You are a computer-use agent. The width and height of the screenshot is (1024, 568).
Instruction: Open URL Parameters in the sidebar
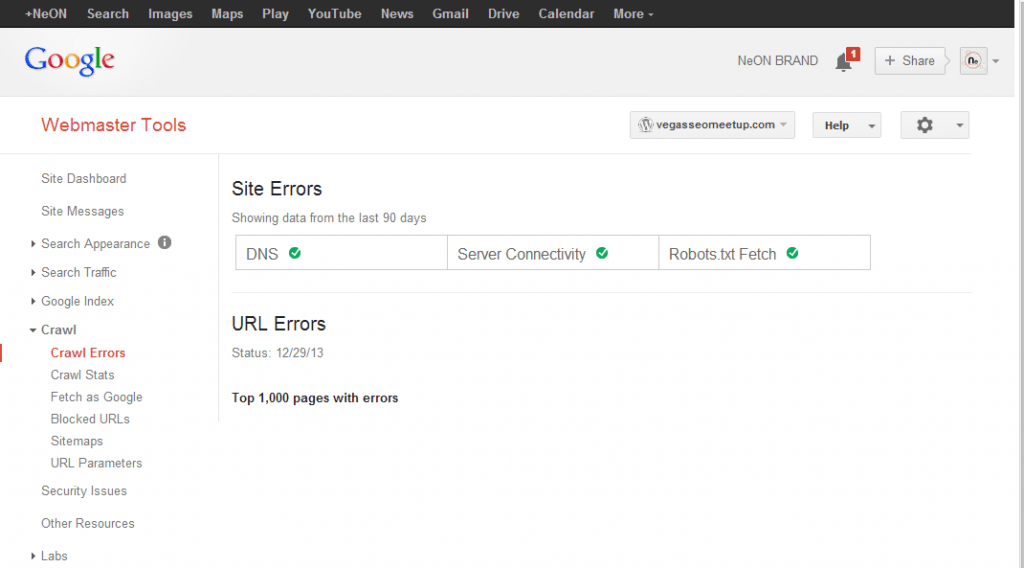(96, 463)
